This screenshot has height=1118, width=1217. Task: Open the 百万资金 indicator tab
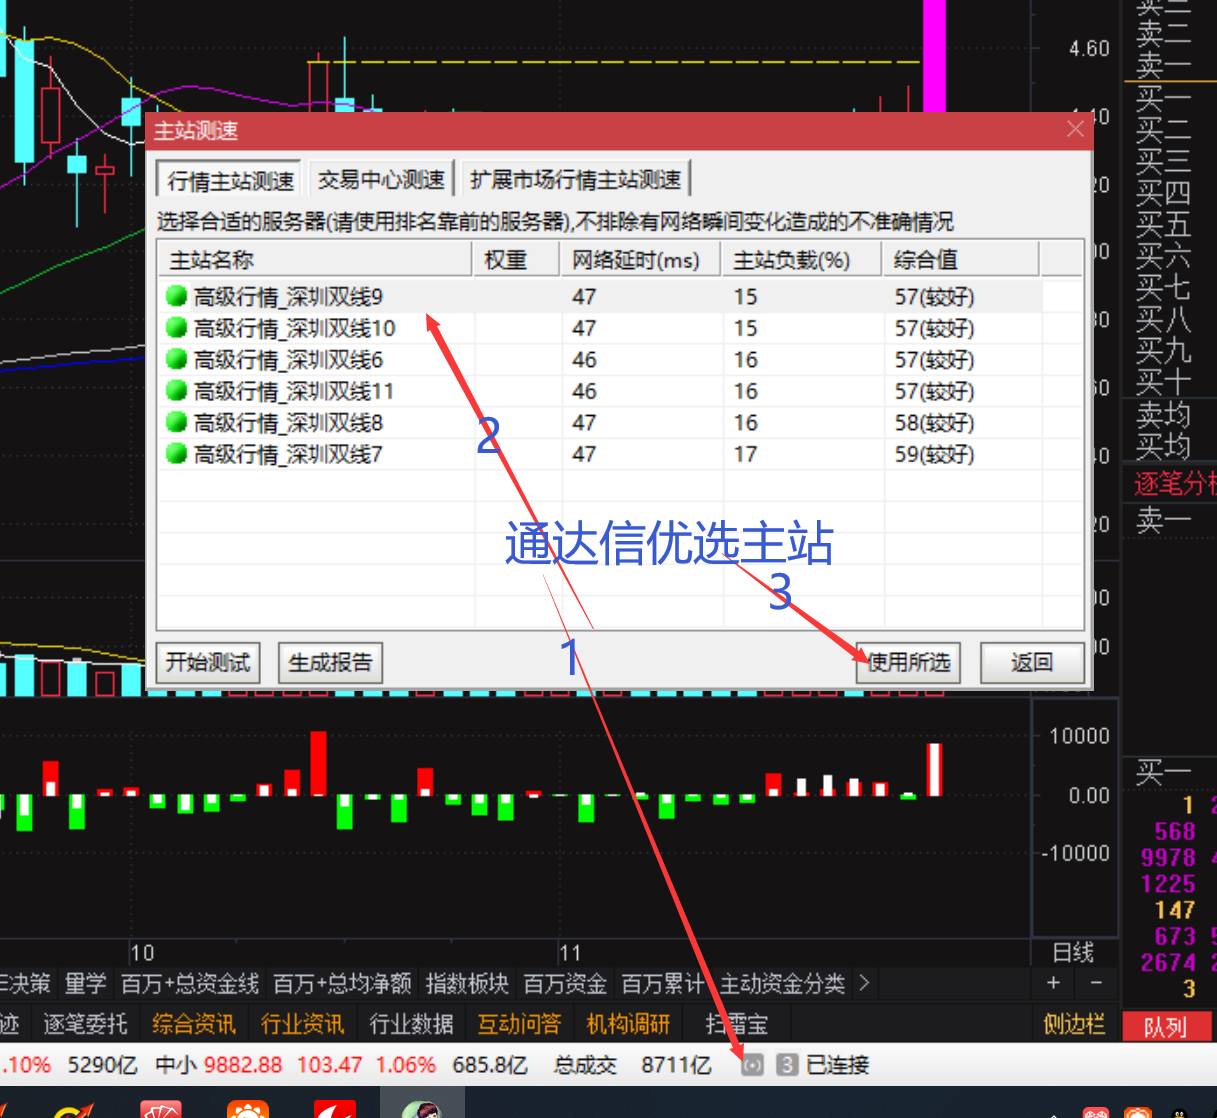[x=565, y=984]
